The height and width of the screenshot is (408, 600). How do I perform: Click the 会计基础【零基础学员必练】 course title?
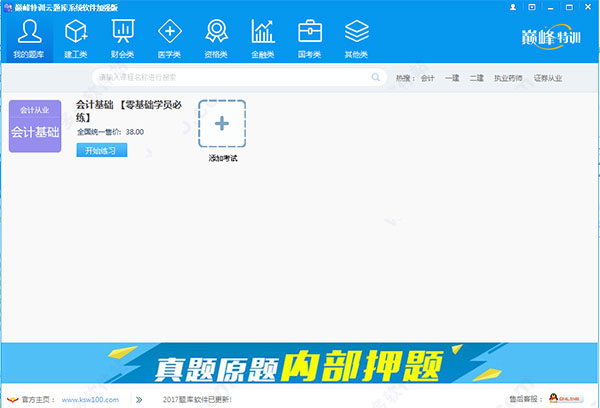pos(129,111)
